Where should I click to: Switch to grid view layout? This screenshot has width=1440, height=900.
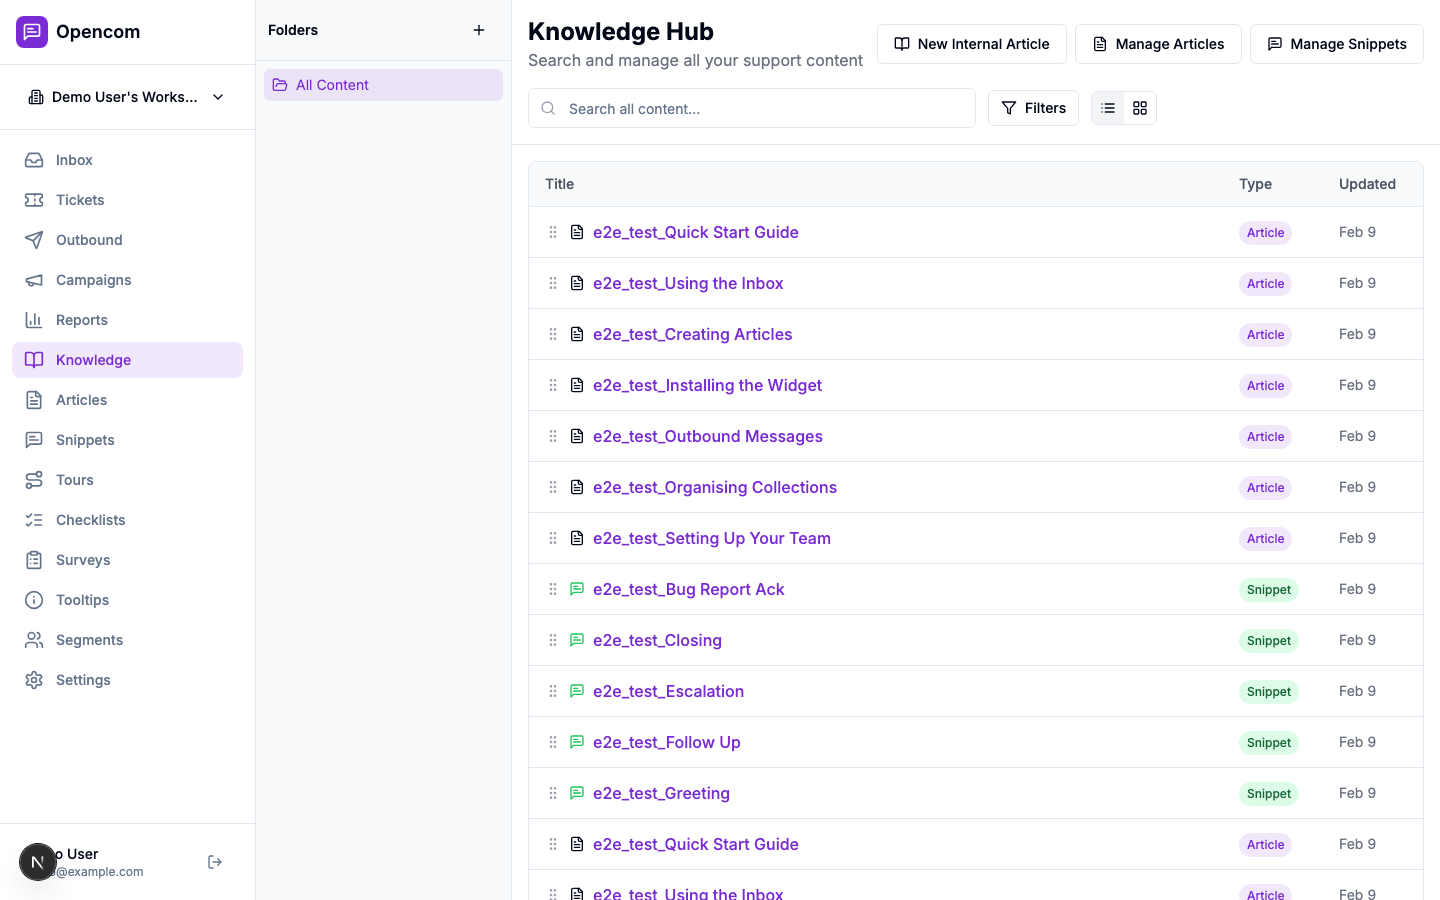[x=1139, y=107]
